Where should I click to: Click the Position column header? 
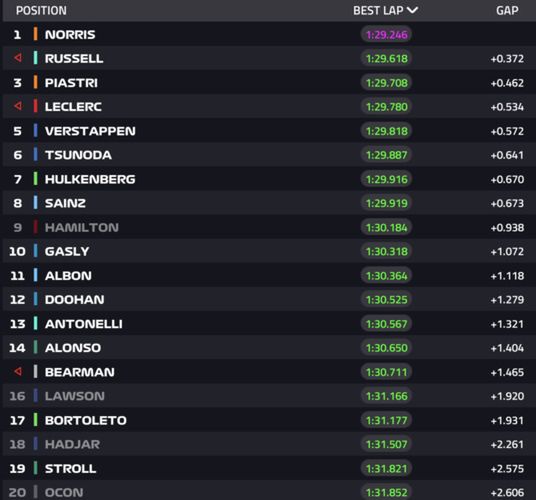coord(41,11)
